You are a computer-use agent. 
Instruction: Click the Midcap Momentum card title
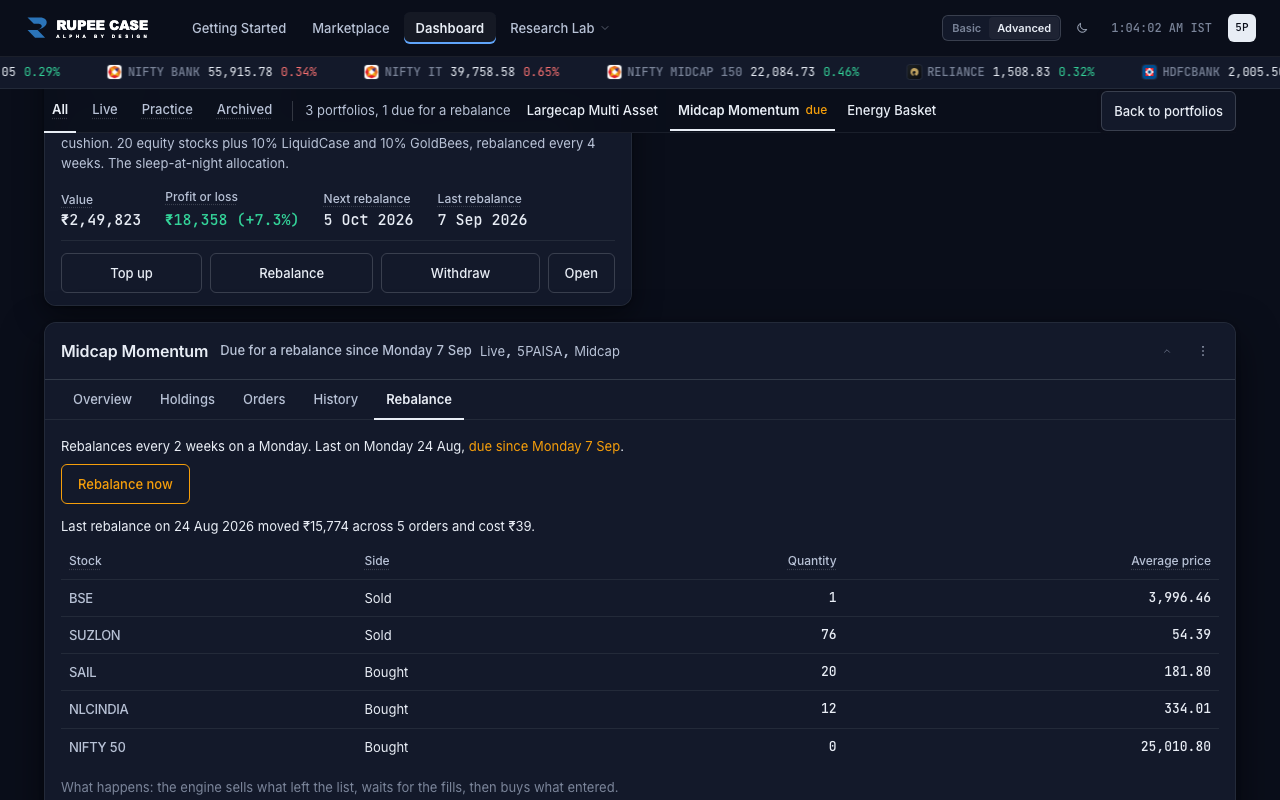134,351
